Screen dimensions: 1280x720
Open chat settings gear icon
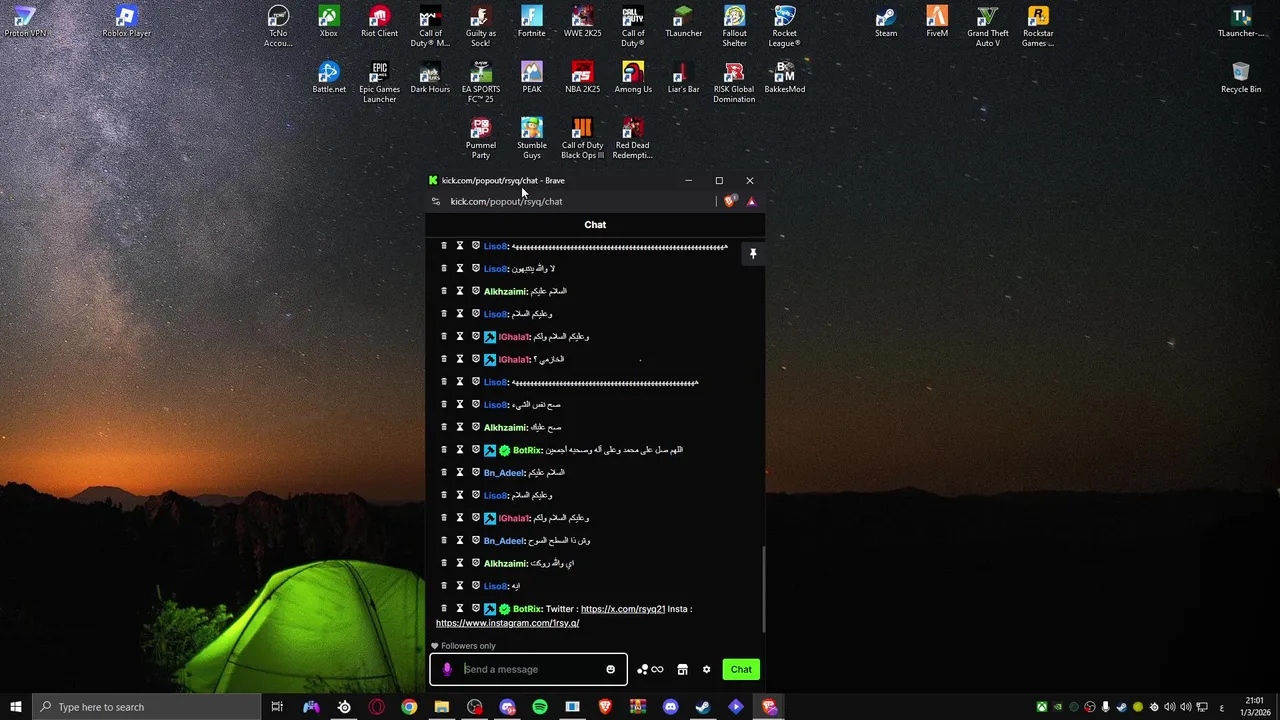(x=706, y=669)
